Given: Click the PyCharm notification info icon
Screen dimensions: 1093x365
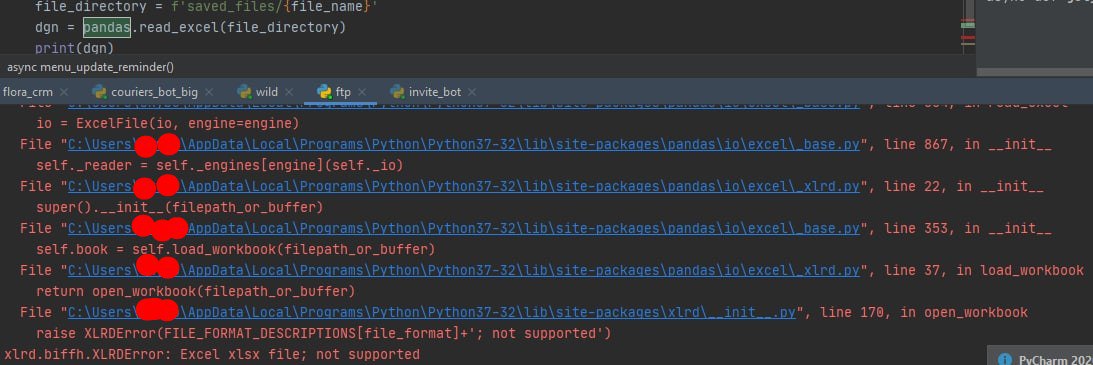Looking at the screenshot, I should click(1004, 359).
